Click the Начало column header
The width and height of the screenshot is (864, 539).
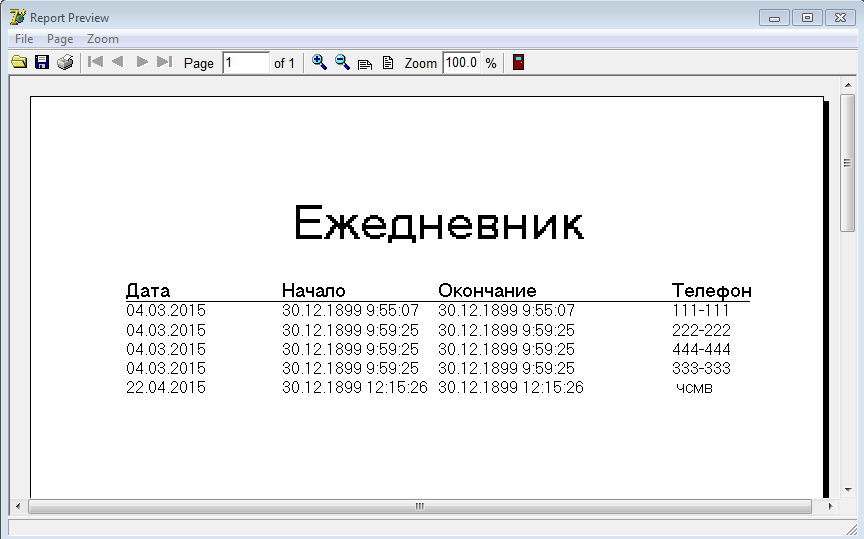coord(314,290)
